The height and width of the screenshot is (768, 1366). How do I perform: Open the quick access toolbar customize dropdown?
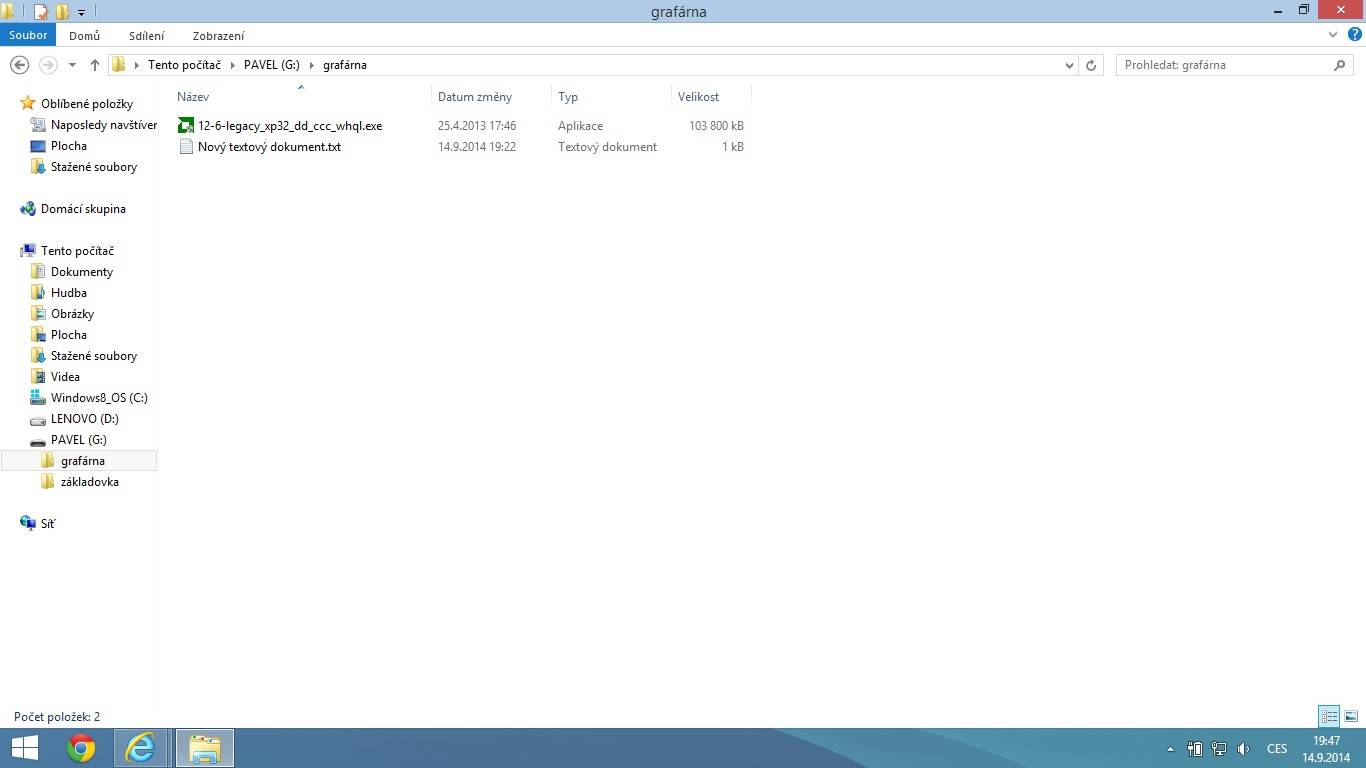coord(82,12)
